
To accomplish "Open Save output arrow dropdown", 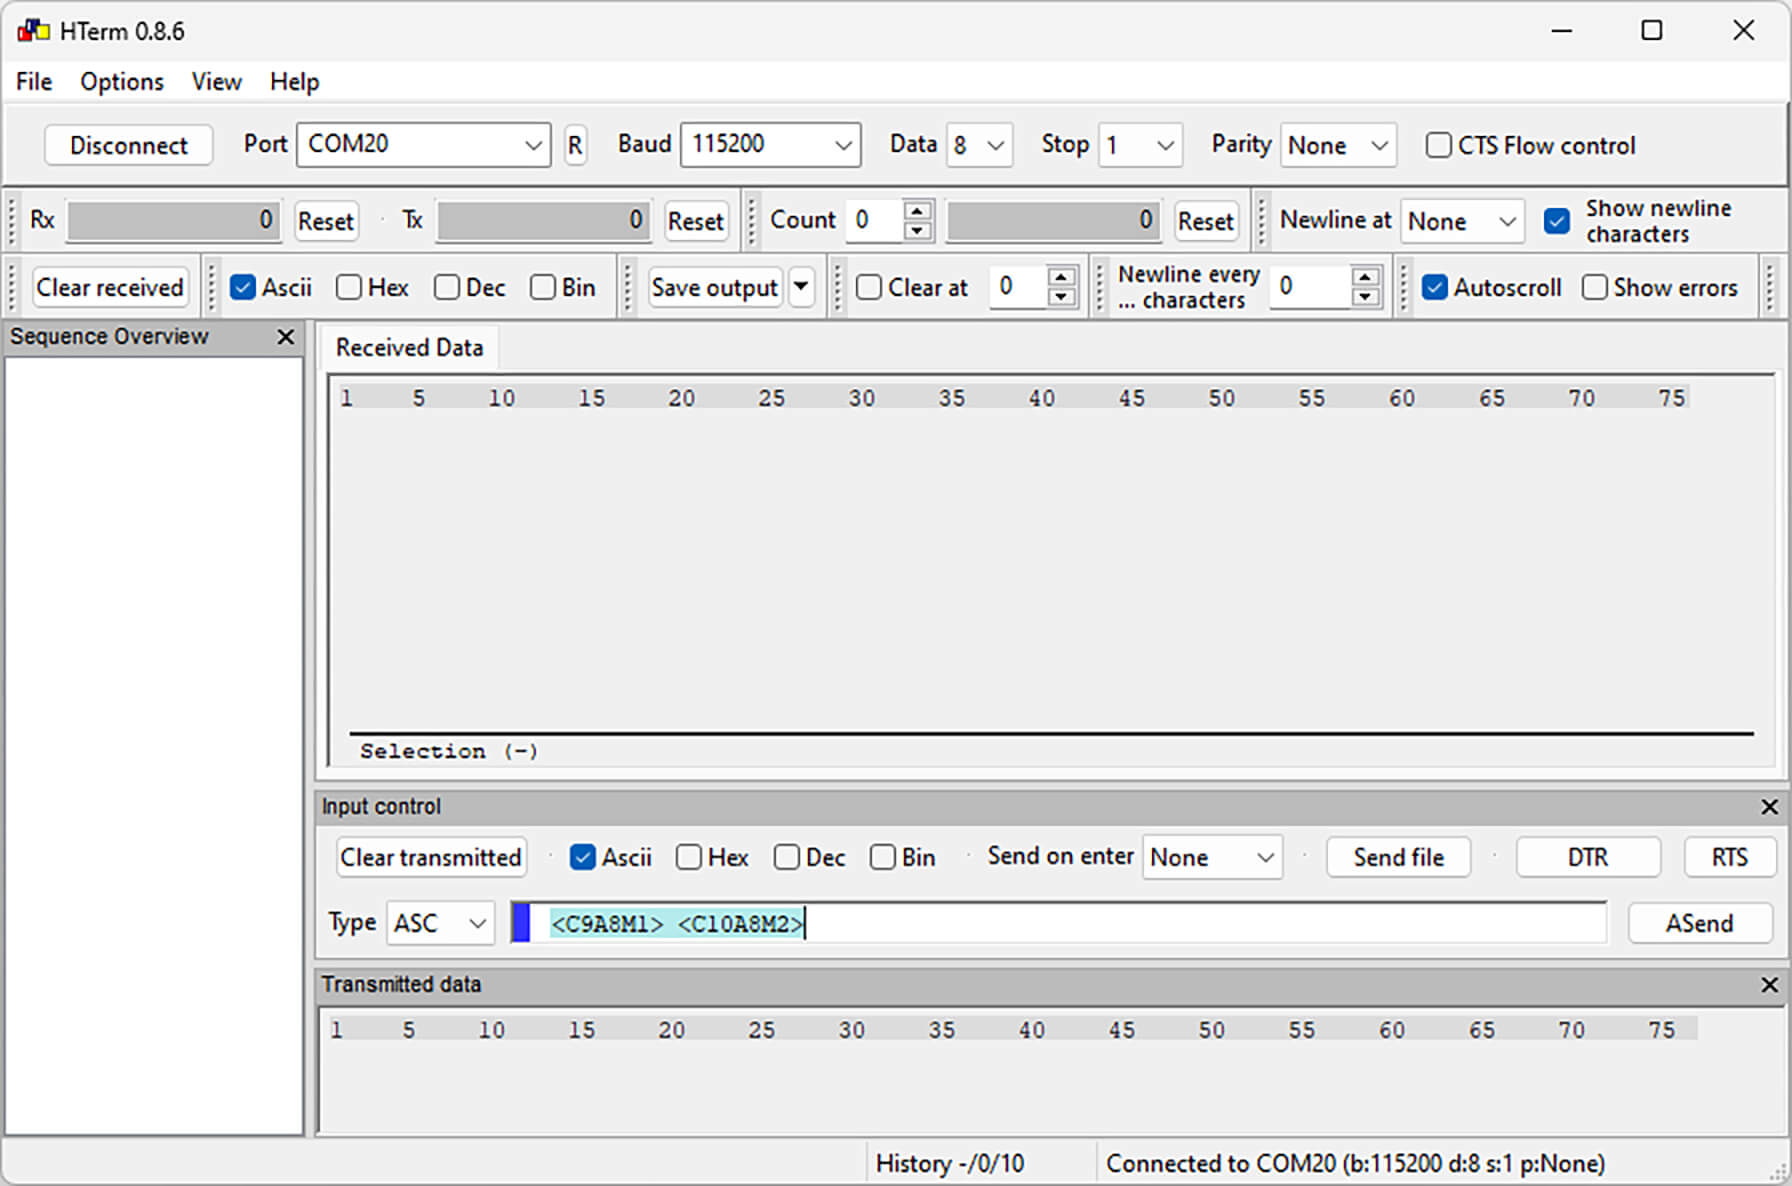I will point(801,287).
